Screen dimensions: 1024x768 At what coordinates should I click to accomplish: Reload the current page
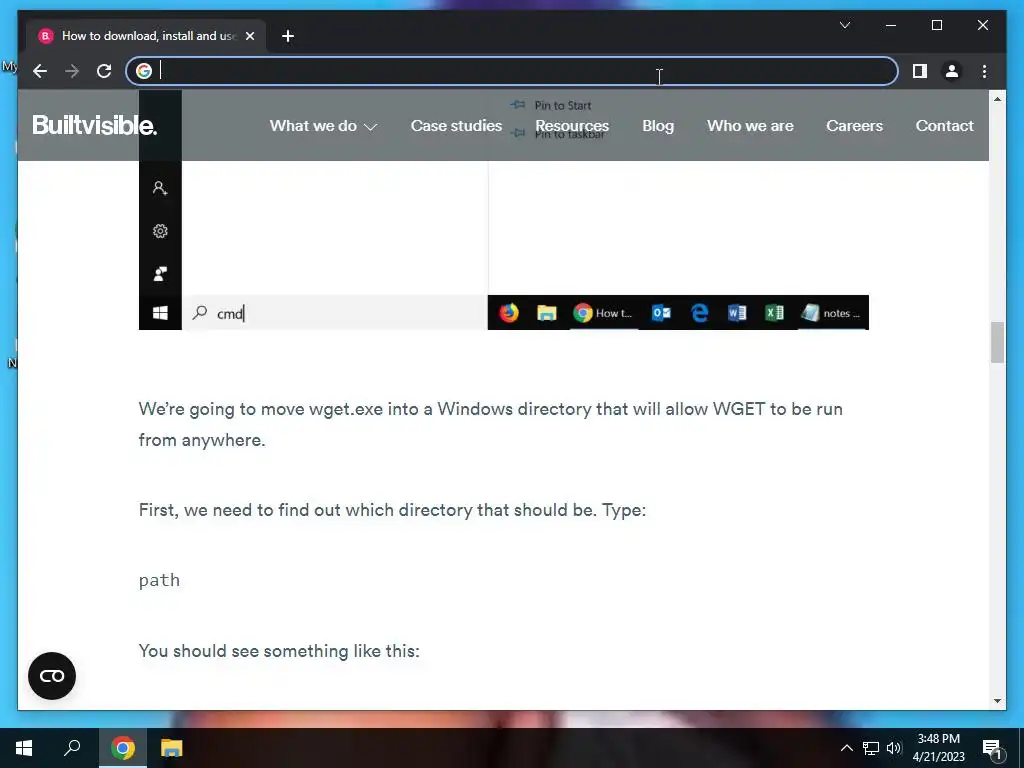[x=104, y=71]
